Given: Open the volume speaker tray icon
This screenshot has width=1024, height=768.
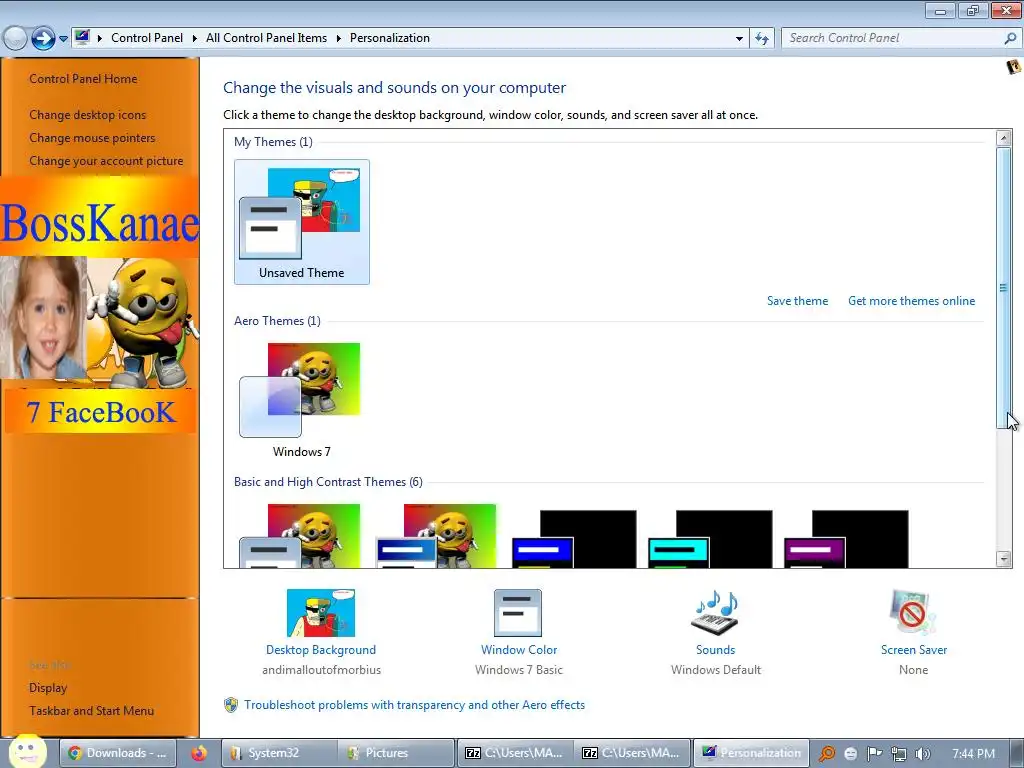Looking at the screenshot, I should coord(922,754).
